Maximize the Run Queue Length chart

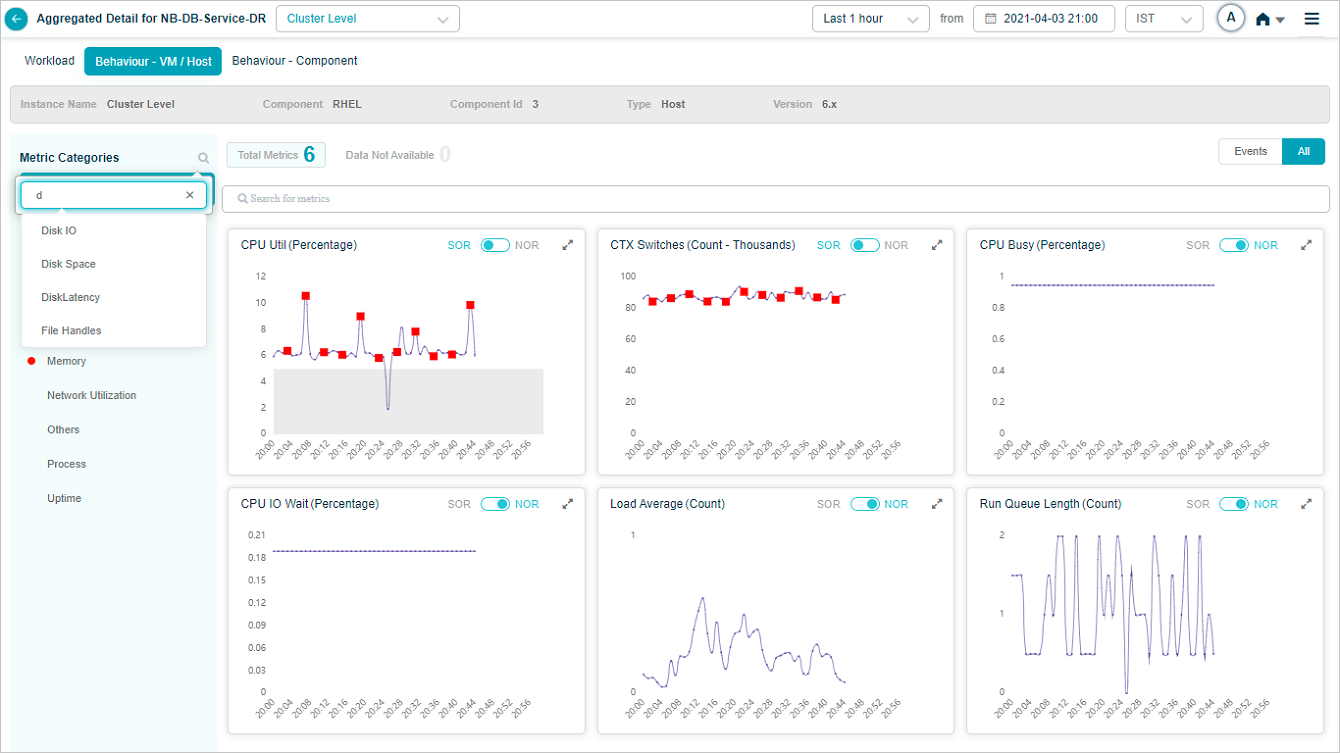[1306, 504]
